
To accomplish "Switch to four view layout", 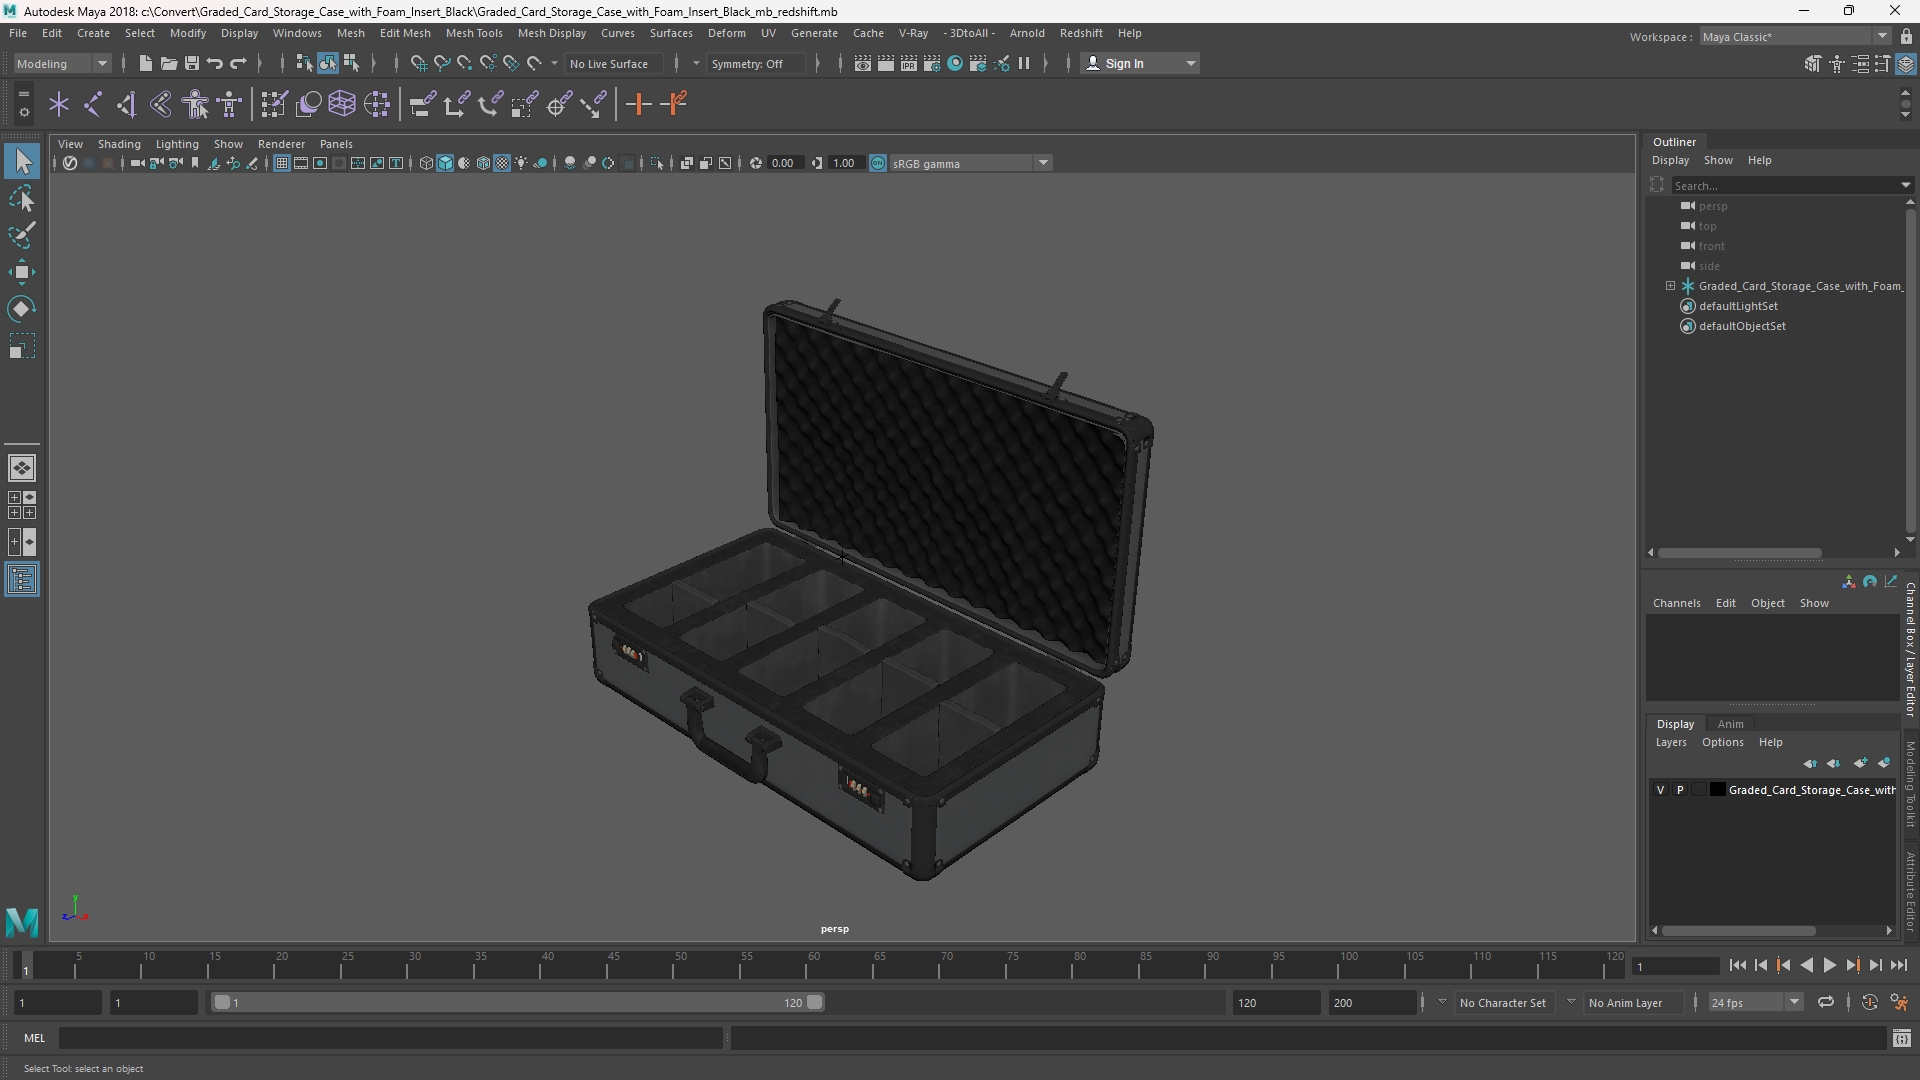I will (x=22, y=505).
